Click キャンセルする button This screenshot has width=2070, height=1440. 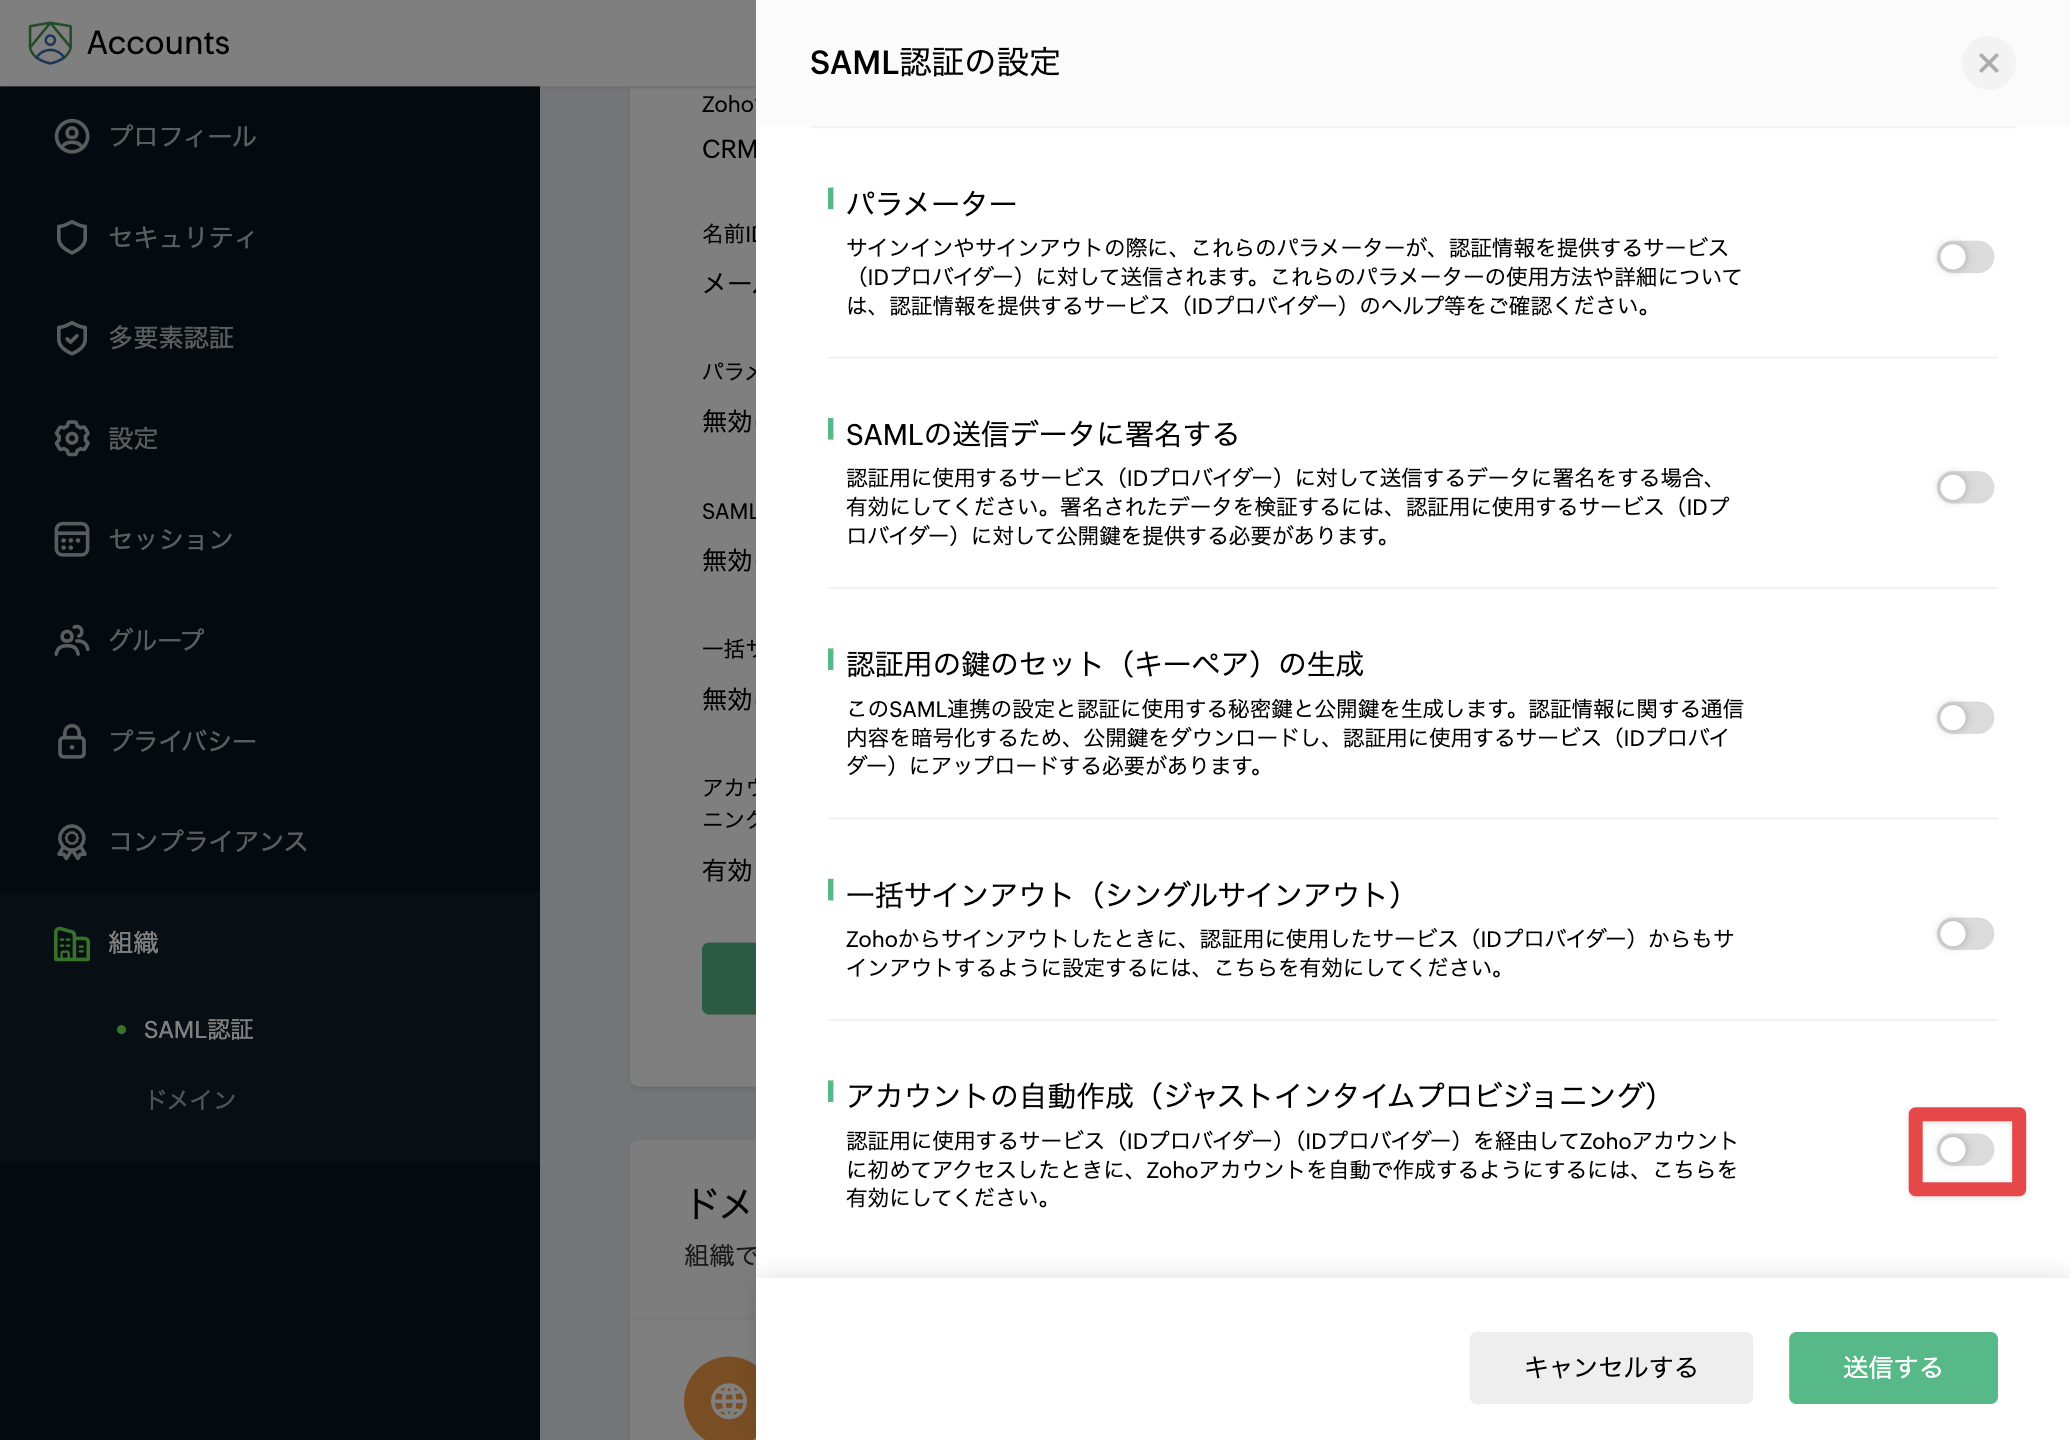tap(1610, 1367)
